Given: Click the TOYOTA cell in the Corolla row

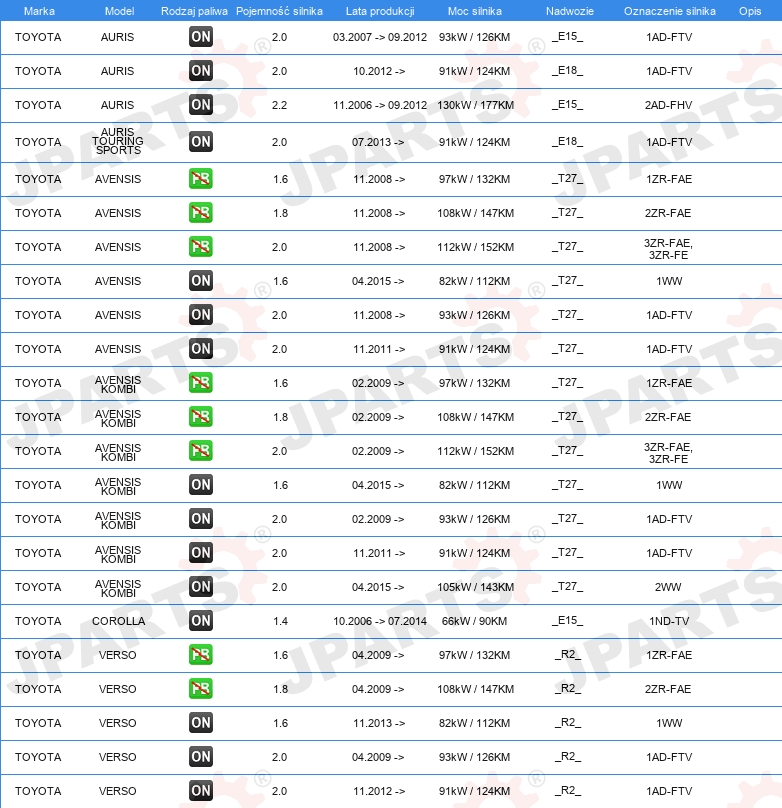Looking at the screenshot, I should point(38,621).
